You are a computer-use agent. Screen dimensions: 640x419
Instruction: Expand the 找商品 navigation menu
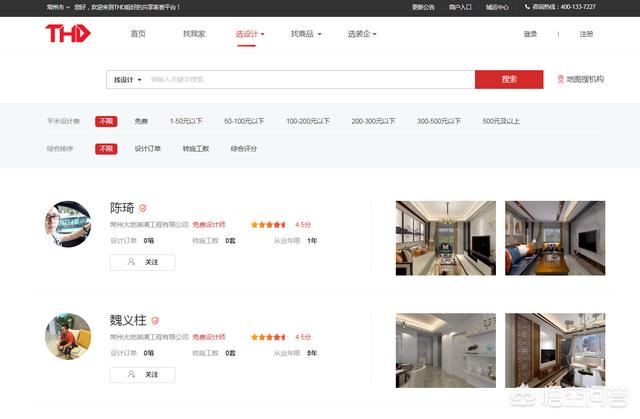(x=306, y=34)
